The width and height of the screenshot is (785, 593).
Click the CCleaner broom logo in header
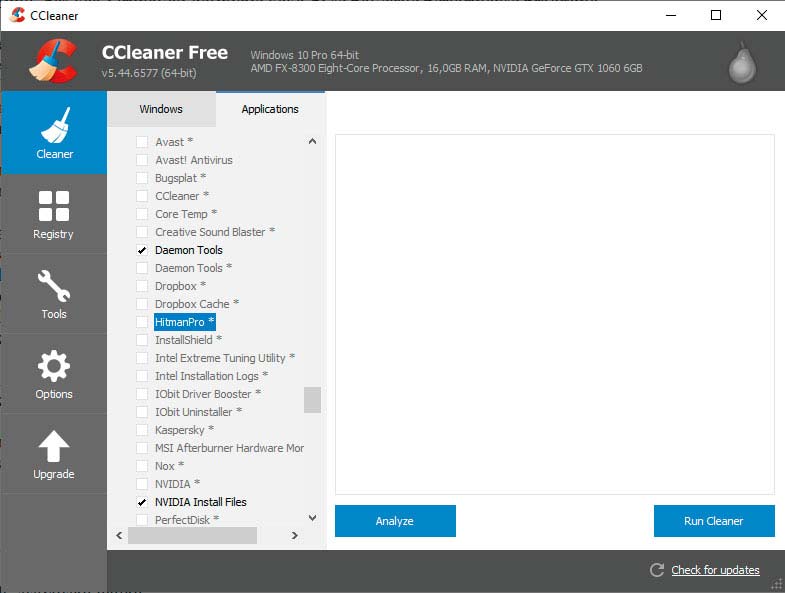(53, 61)
